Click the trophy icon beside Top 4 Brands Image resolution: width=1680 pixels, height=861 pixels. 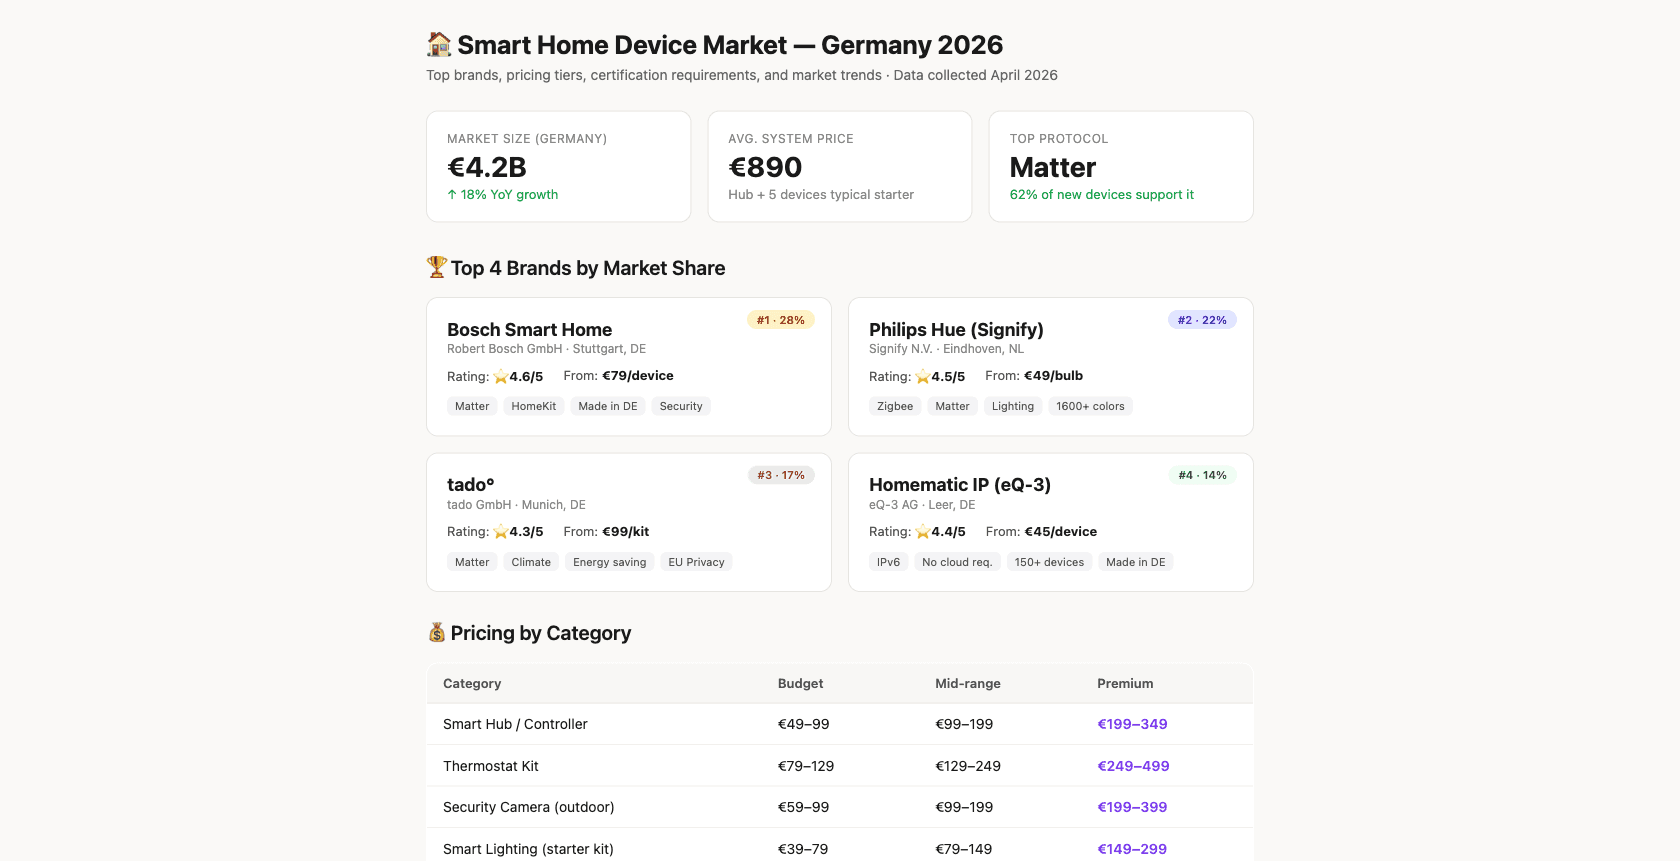pyautogui.click(x=437, y=268)
